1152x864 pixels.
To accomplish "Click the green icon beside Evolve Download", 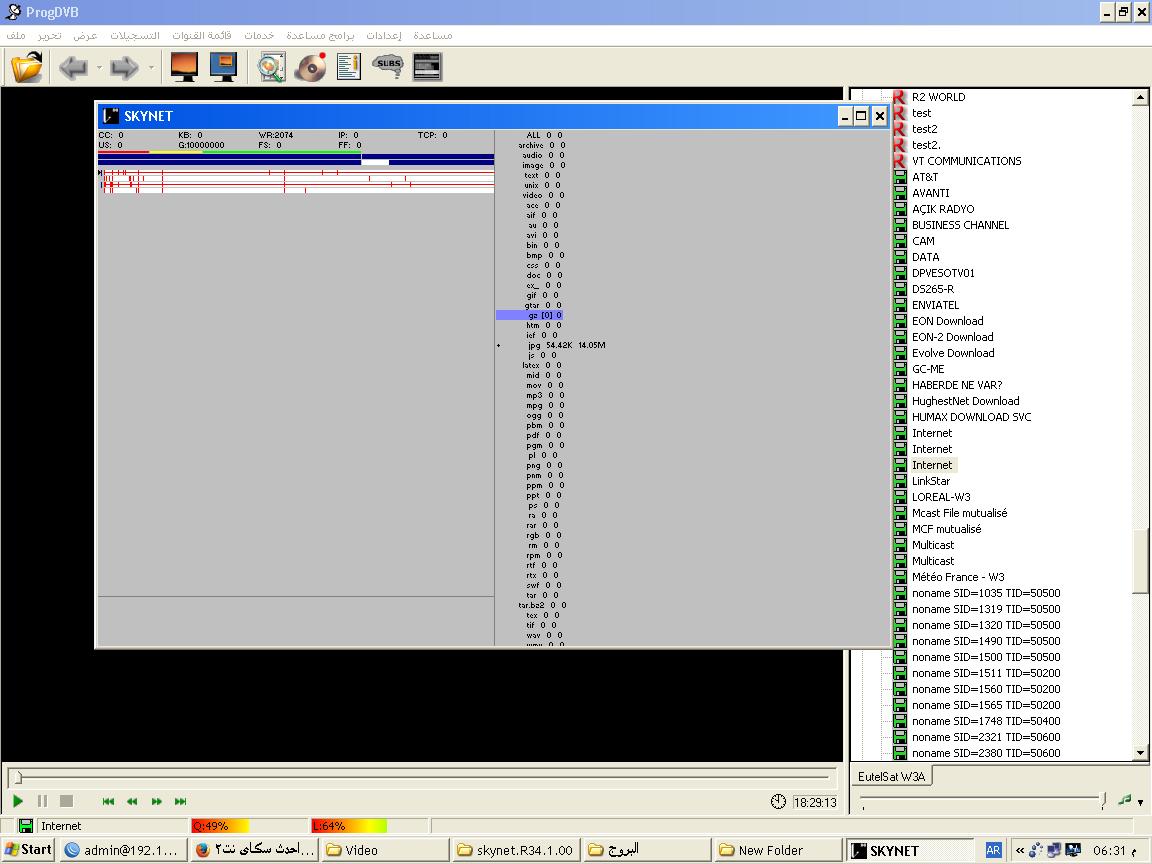I will pos(900,353).
